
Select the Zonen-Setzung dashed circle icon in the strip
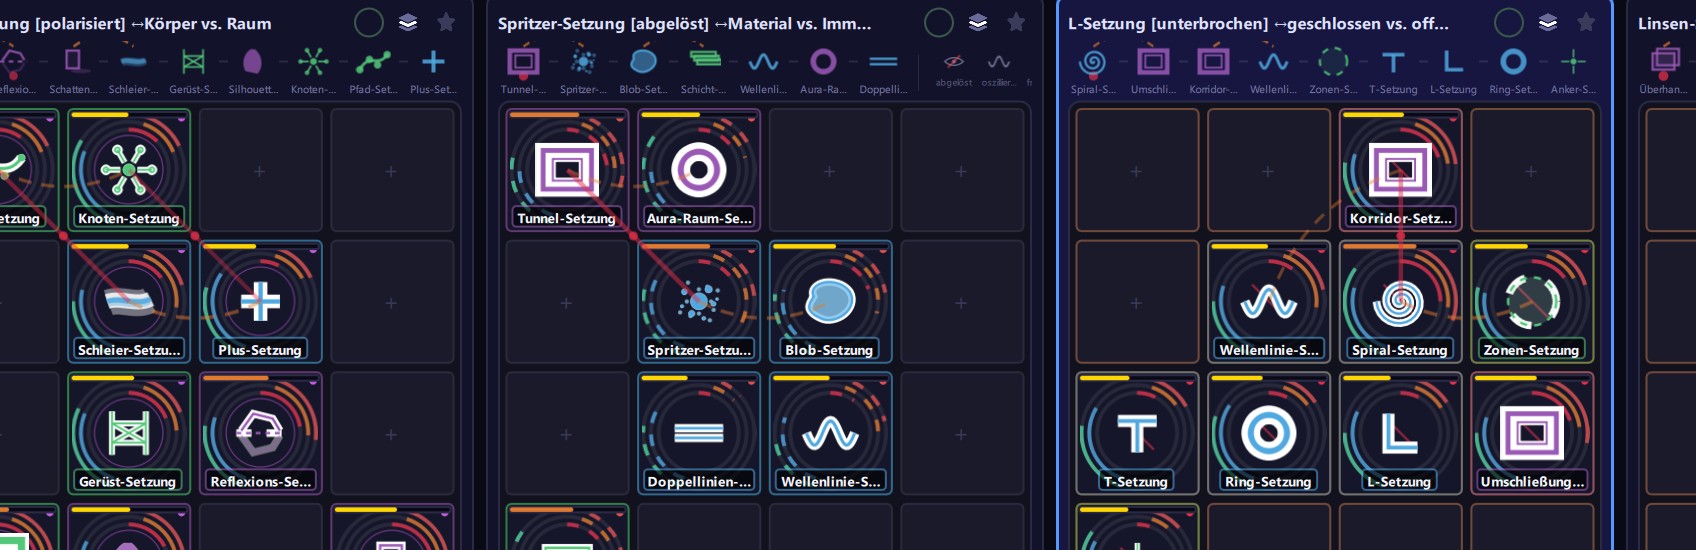coord(1333,63)
